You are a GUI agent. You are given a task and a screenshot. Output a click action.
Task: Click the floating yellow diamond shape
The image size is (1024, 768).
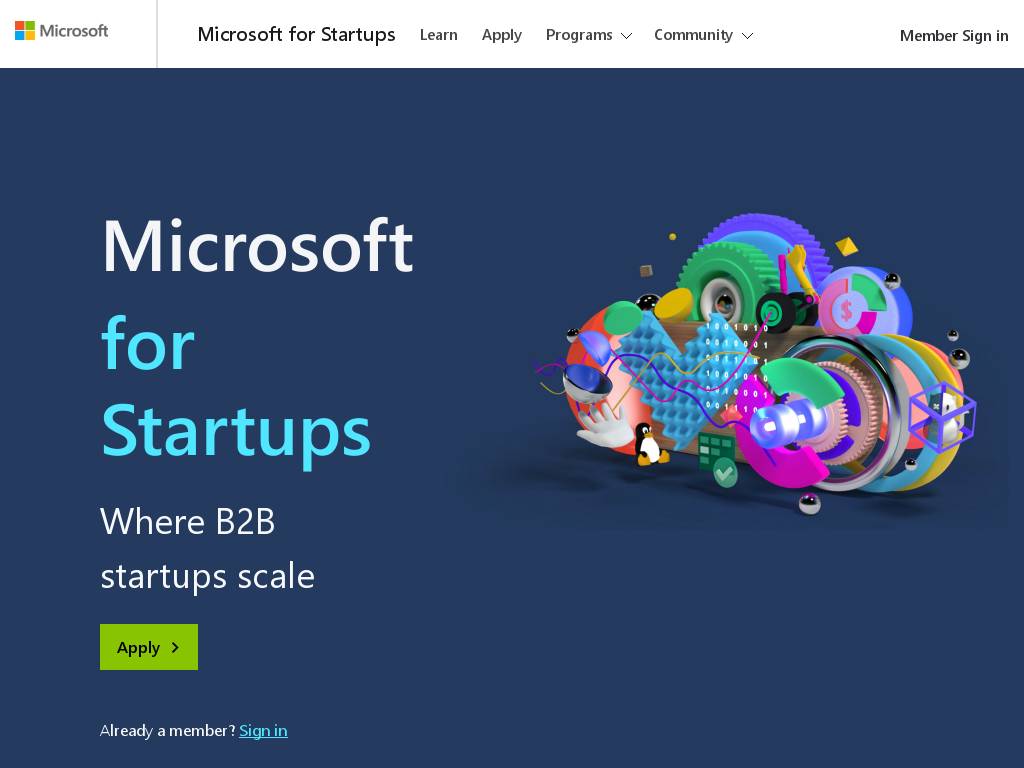click(847, 245)
